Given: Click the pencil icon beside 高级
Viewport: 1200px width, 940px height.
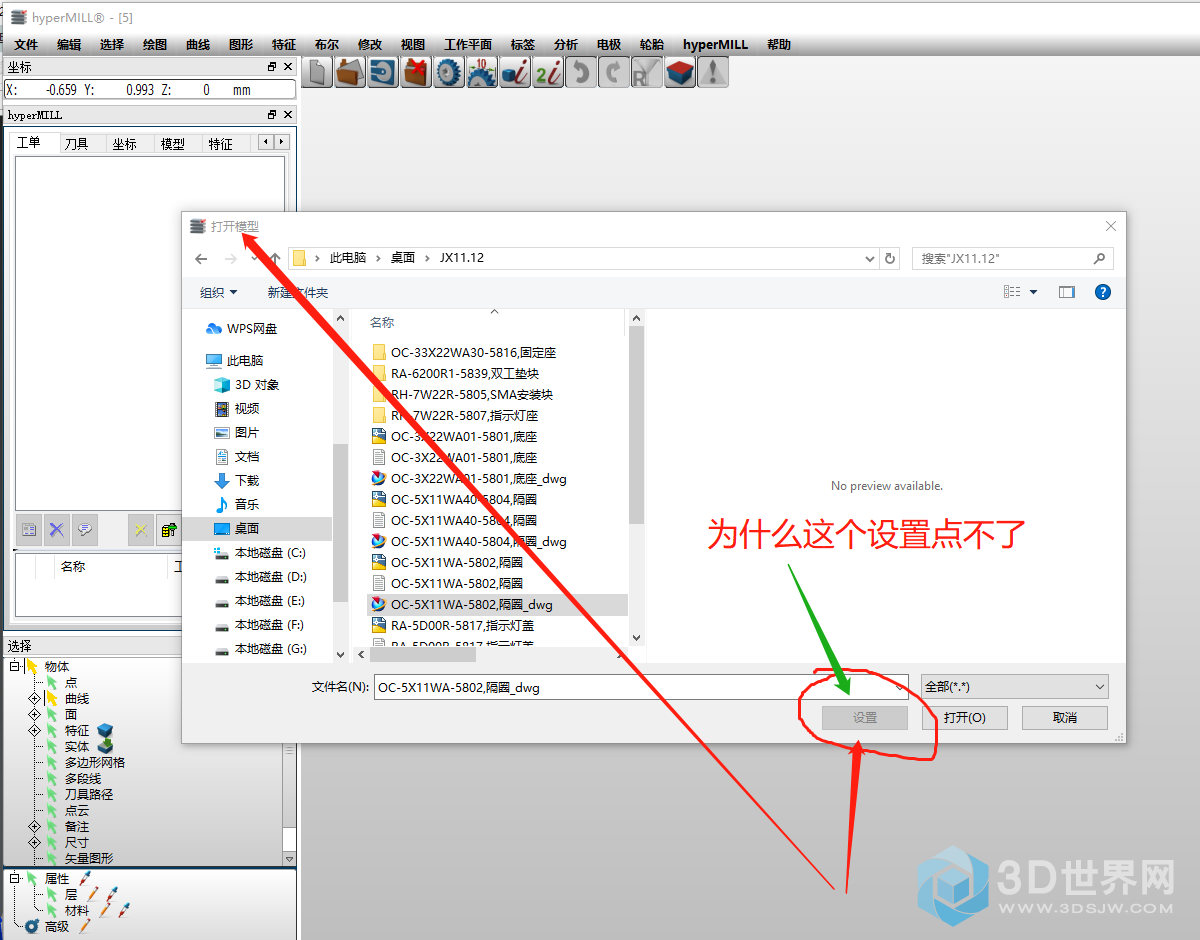Looking at the screenshot, I should [85, 926].
